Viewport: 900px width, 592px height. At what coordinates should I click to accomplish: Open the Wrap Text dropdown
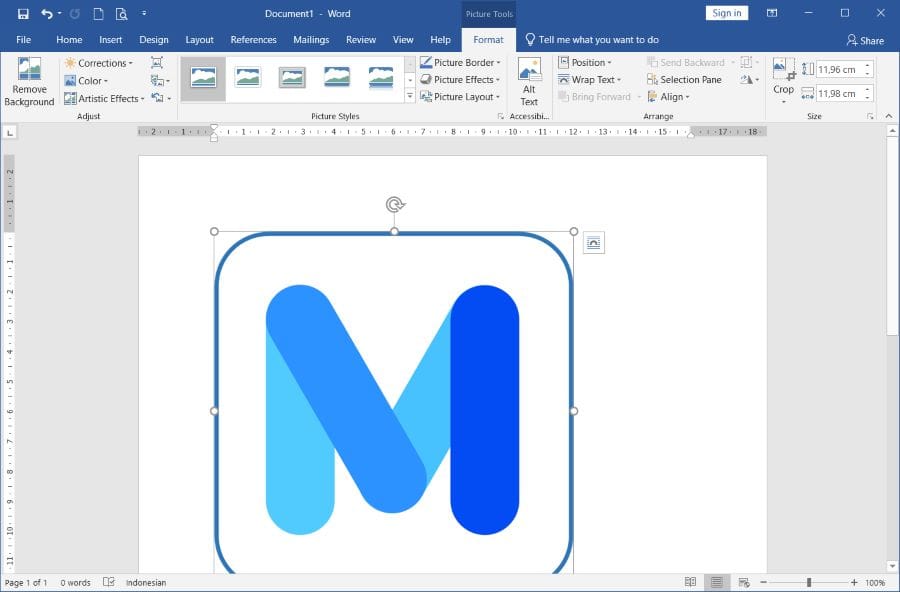590,80
